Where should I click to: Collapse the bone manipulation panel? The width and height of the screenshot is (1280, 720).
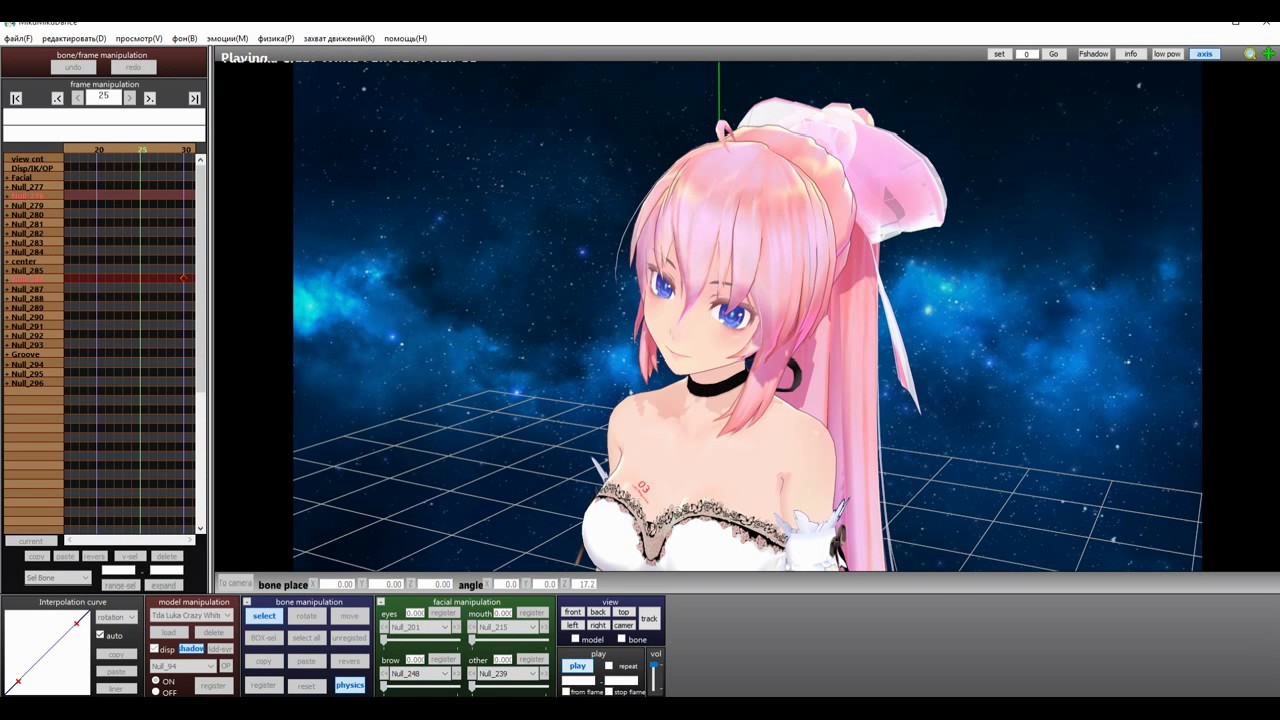click(247, 602)
